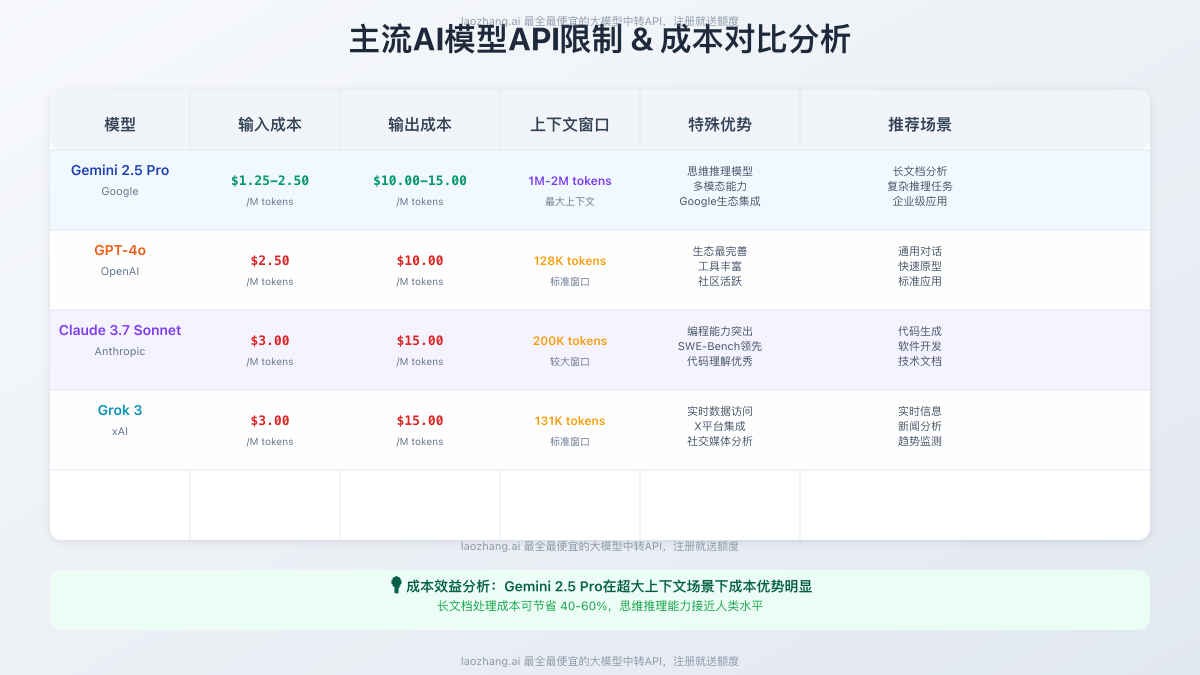This screenshot has width=1200, height=675.
Task: Select the $1.25–2.50 input price
Action: coord(270,181)
